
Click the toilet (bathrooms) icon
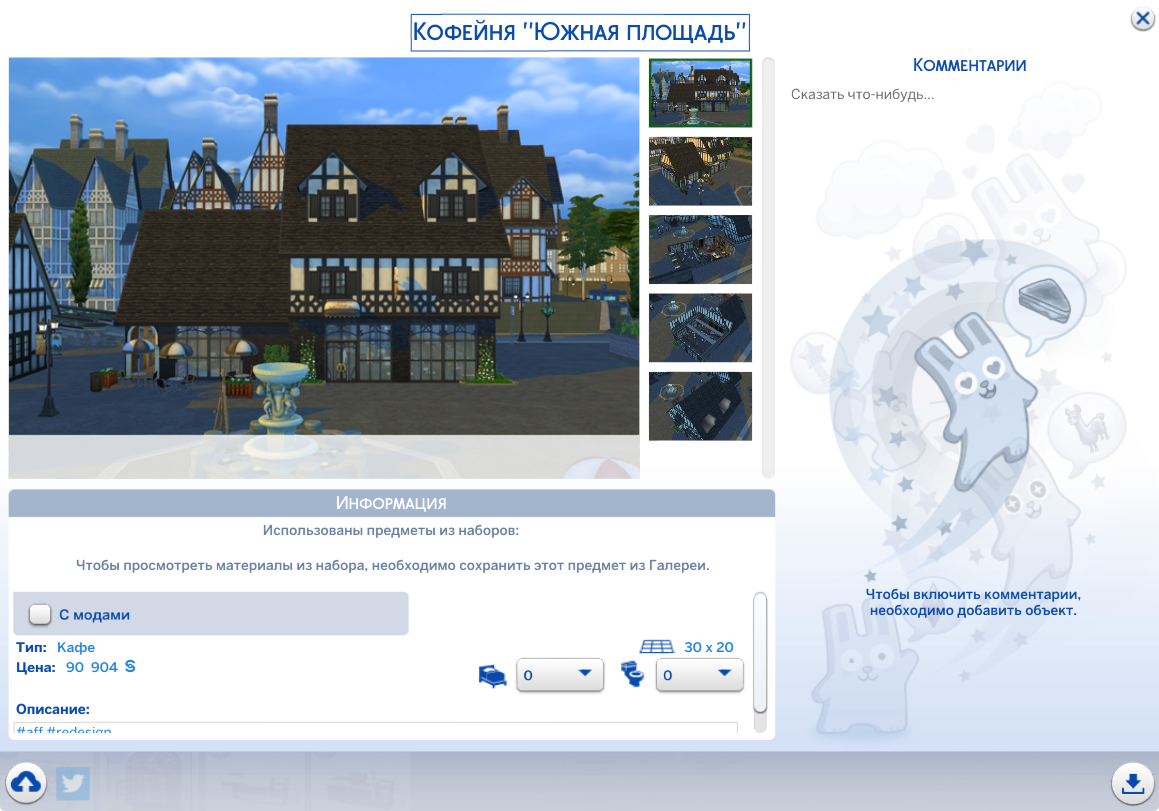(633, 673)
